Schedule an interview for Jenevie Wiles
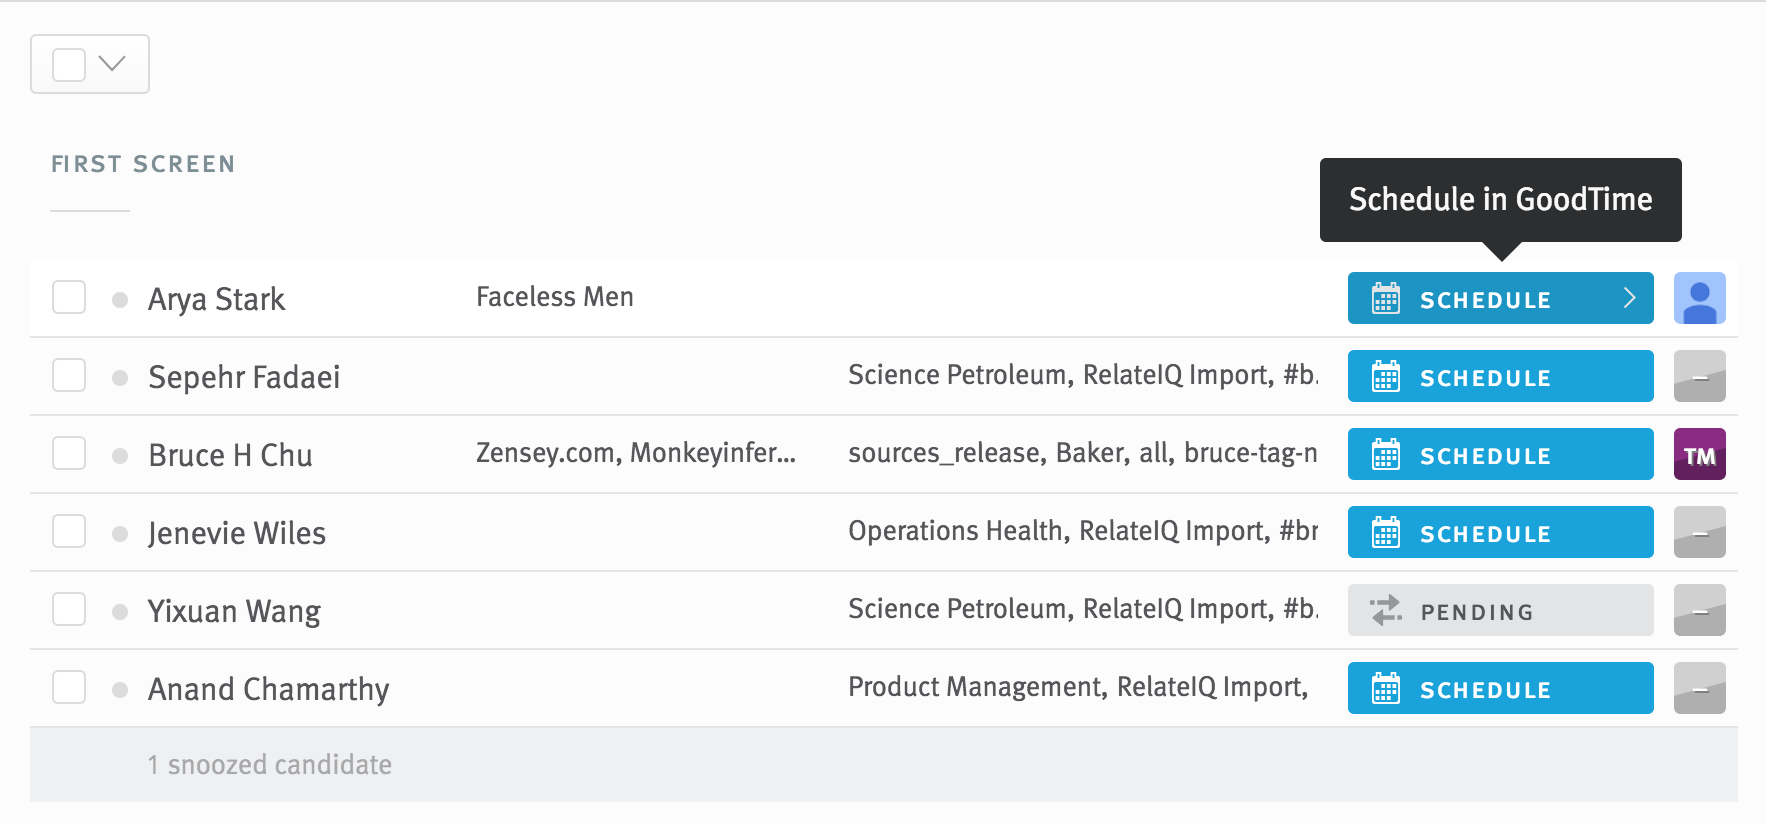This screenshot has width=1766, height=824. point(1500,532)
